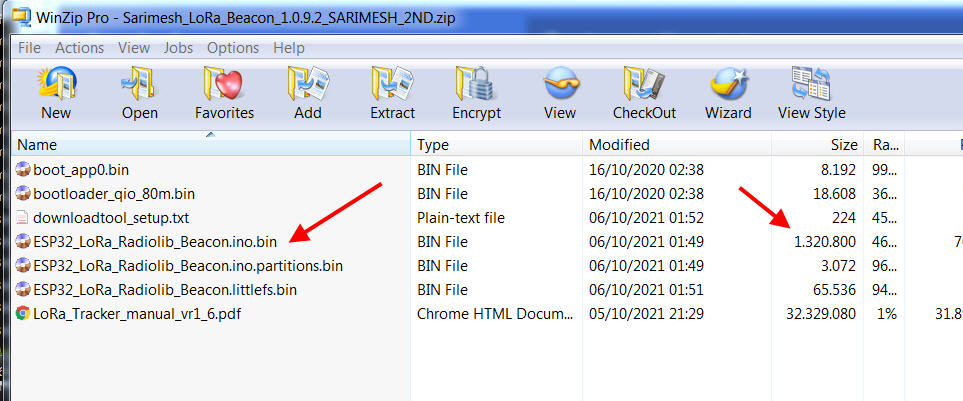Viewport: 963px width, 401px height.
Task: Select the littlefs.bin file icon
Action: (23, 289)
